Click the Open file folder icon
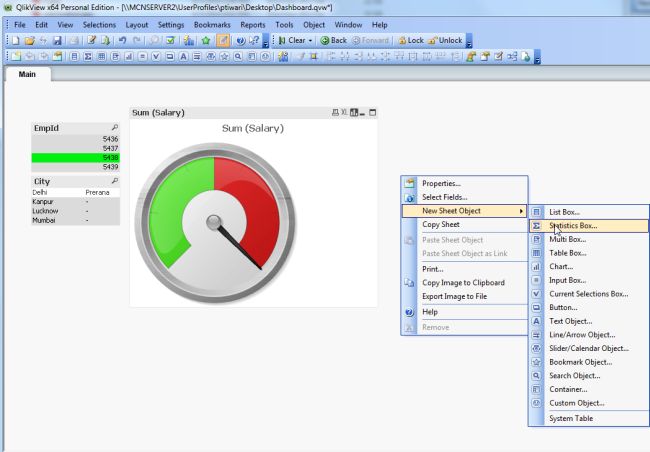The height and width of the screenshot is (452, 650). tap(29, 41)
